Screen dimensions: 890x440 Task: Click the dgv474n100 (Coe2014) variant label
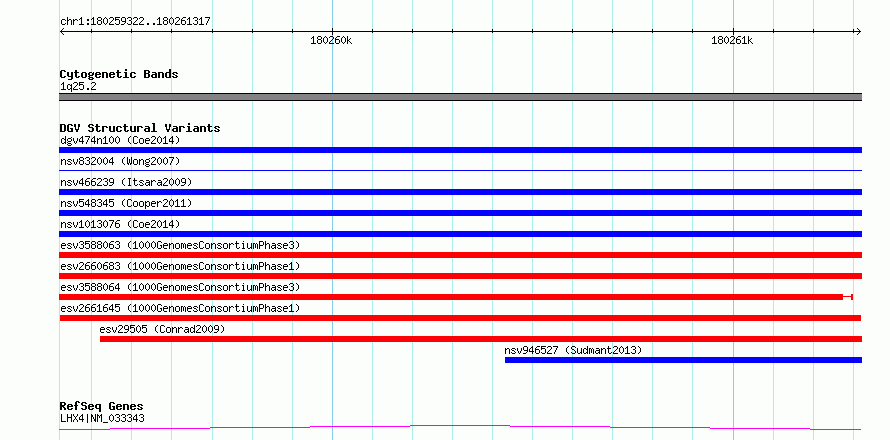coord(120,140)
